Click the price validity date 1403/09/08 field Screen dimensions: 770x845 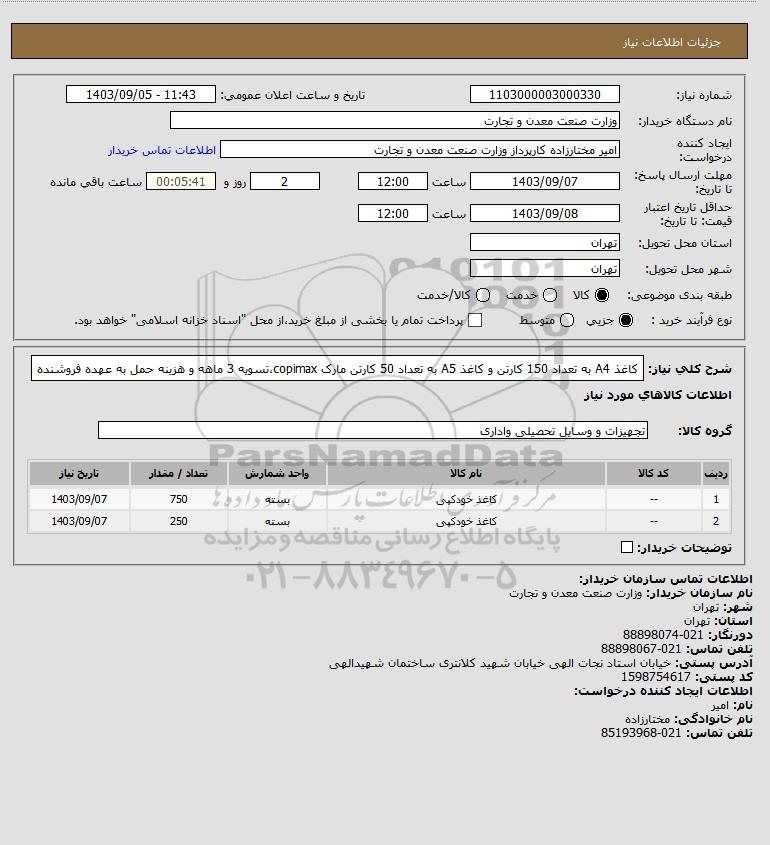coord(545,213)
